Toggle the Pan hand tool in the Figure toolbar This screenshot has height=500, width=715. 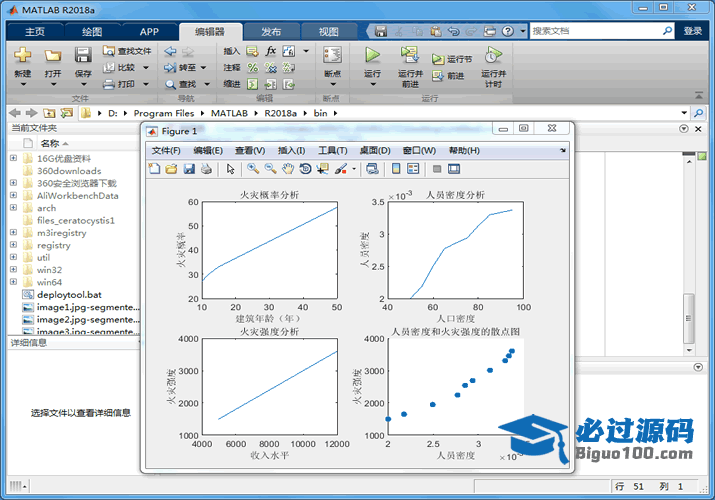click(287, 169)
